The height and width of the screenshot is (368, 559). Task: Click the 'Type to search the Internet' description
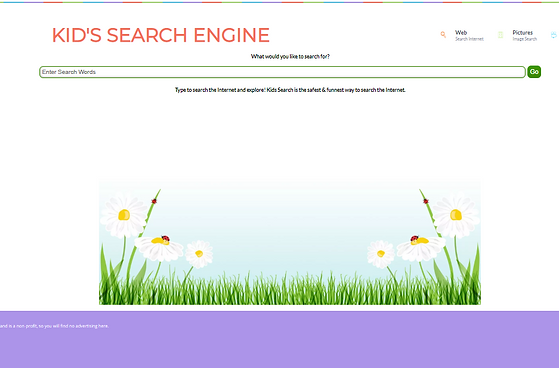(x=290, y=90)
